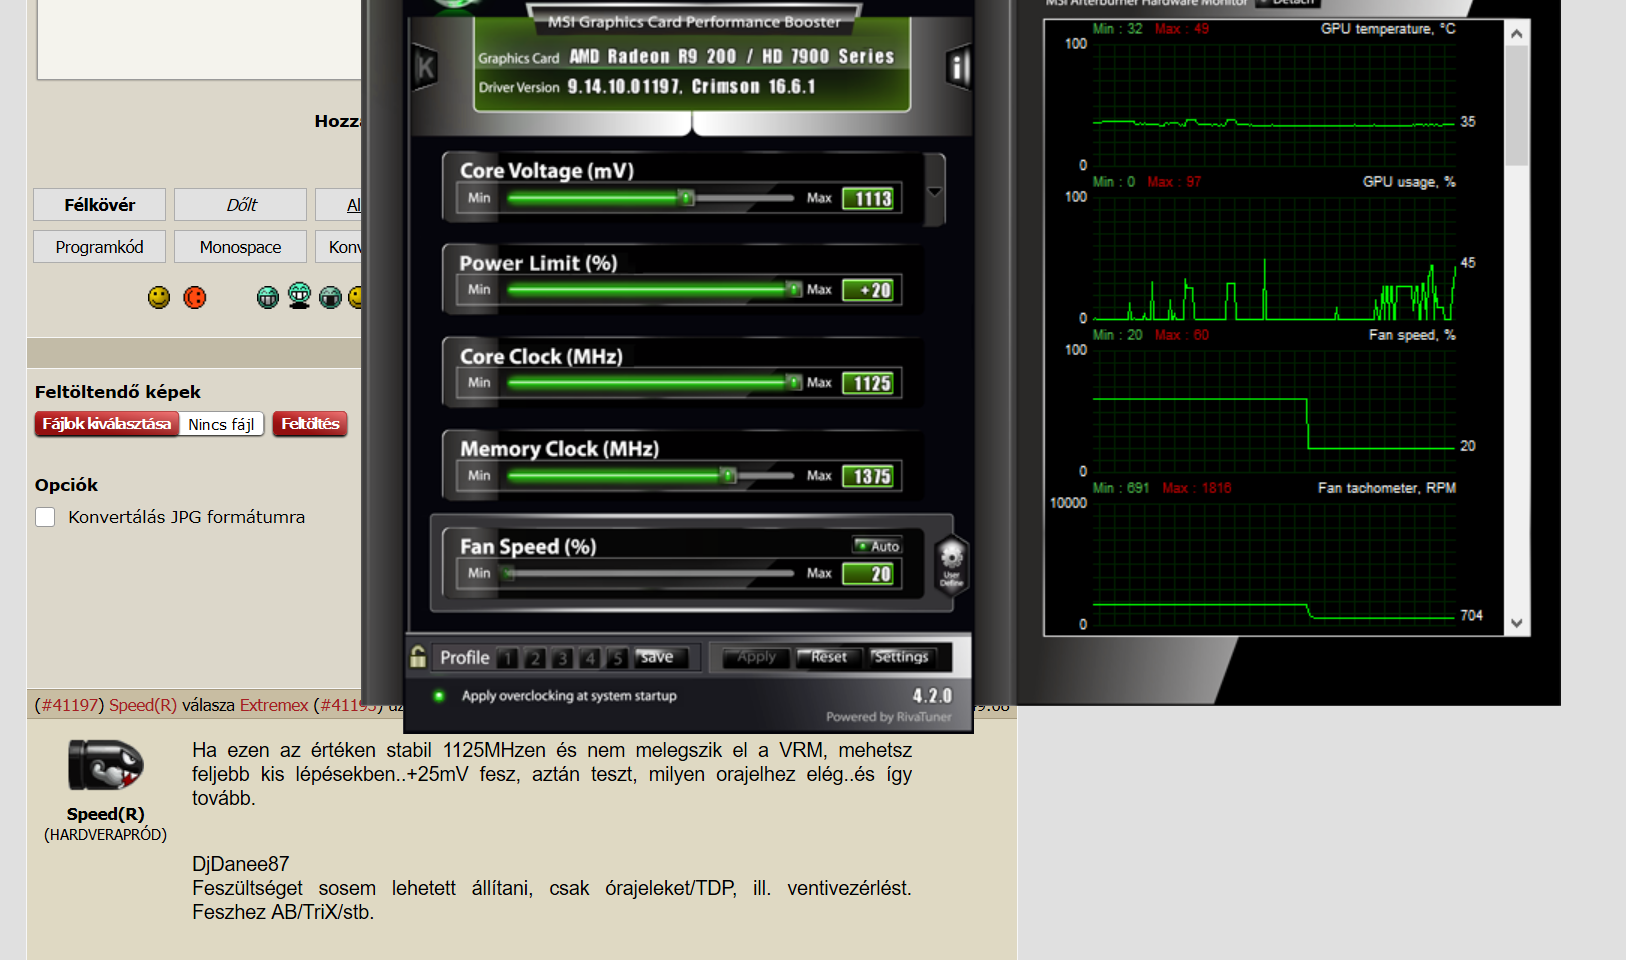Click the hardware monitor scroll up arrow
This screenshot has height=960, width=1626.
[x=1517, y=34]
